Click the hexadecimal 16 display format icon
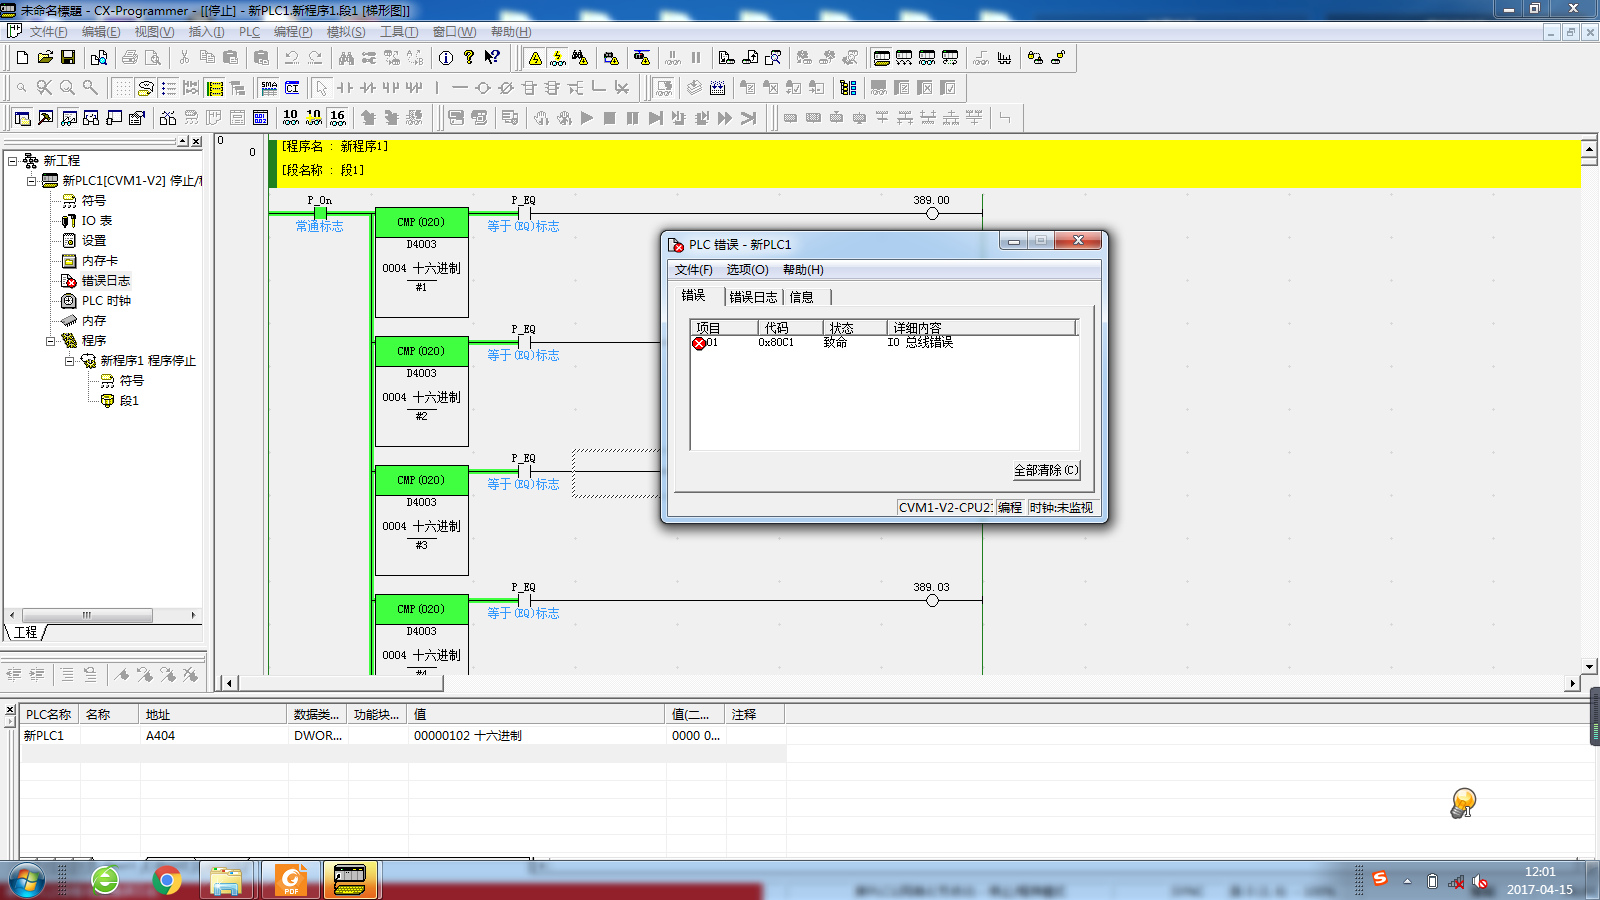 pyautogui.click(x=337, y=118)
